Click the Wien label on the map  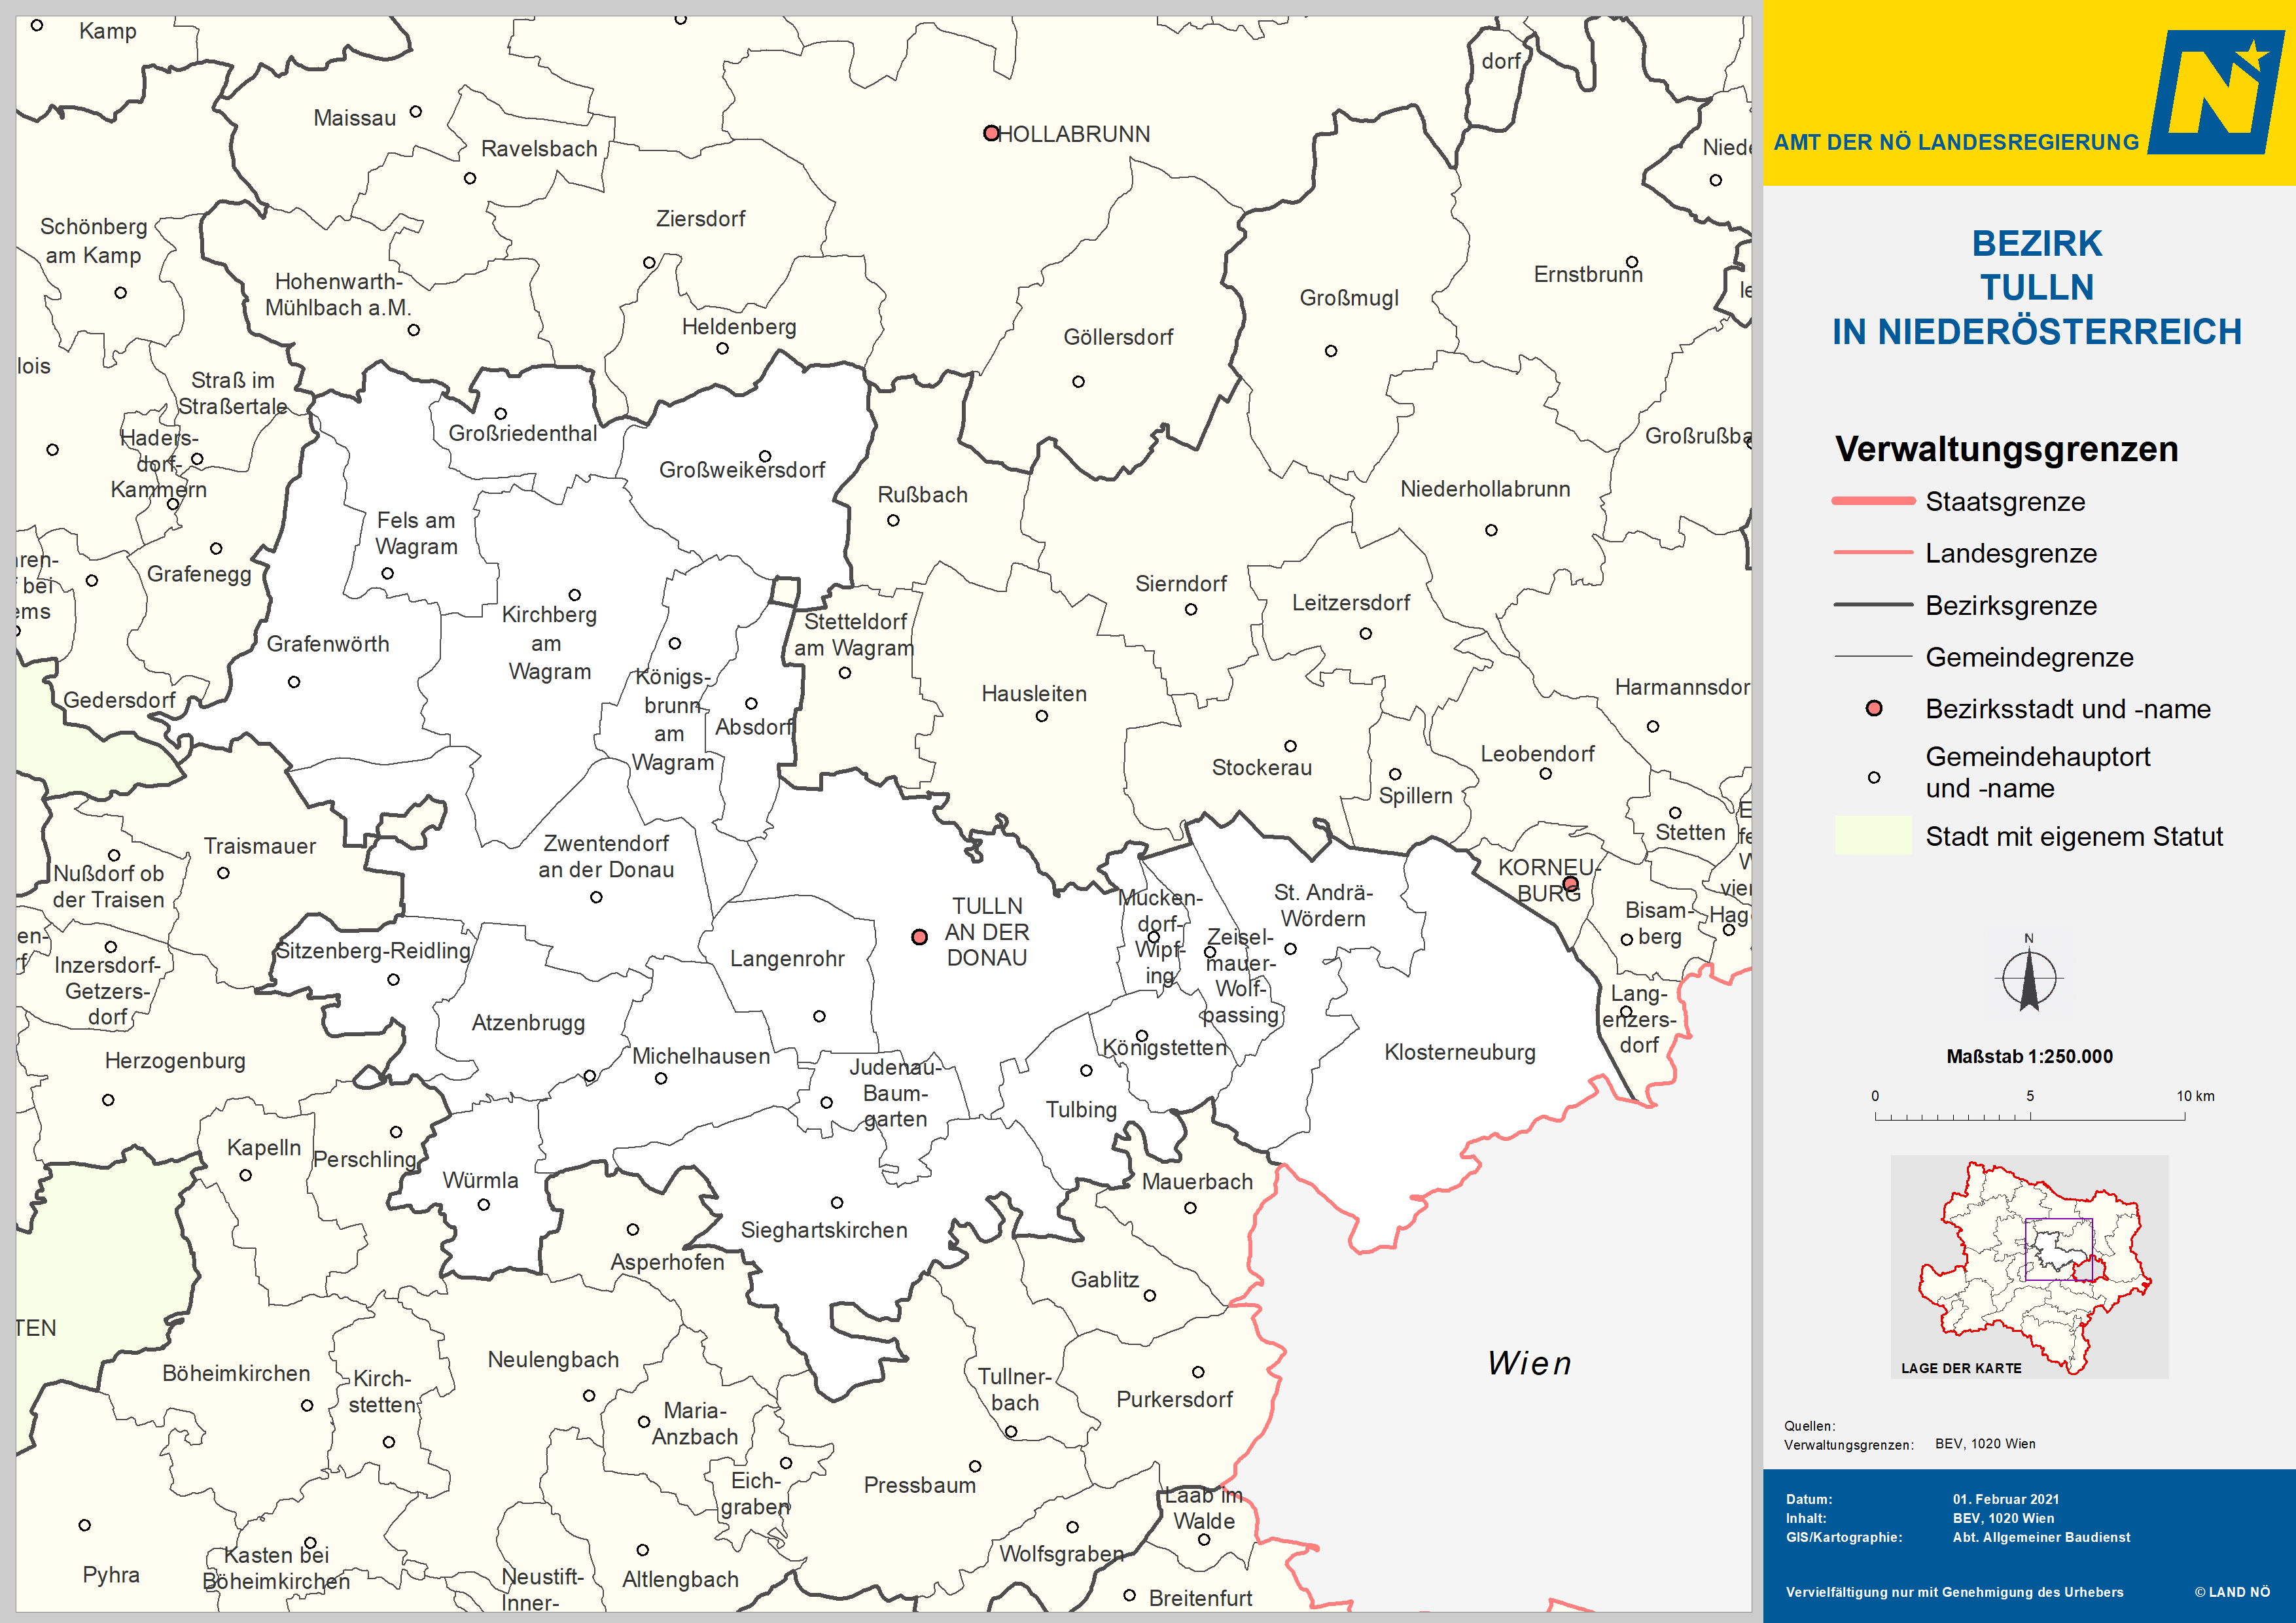point(1529,1363)
